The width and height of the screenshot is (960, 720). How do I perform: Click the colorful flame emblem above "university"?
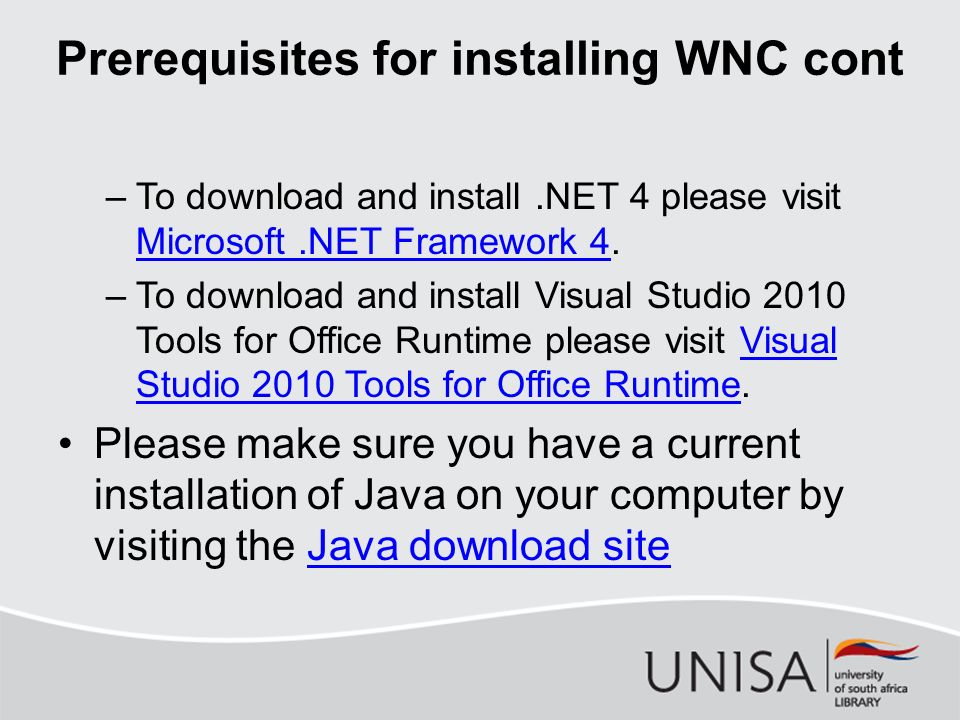click(x=876, y=651)
